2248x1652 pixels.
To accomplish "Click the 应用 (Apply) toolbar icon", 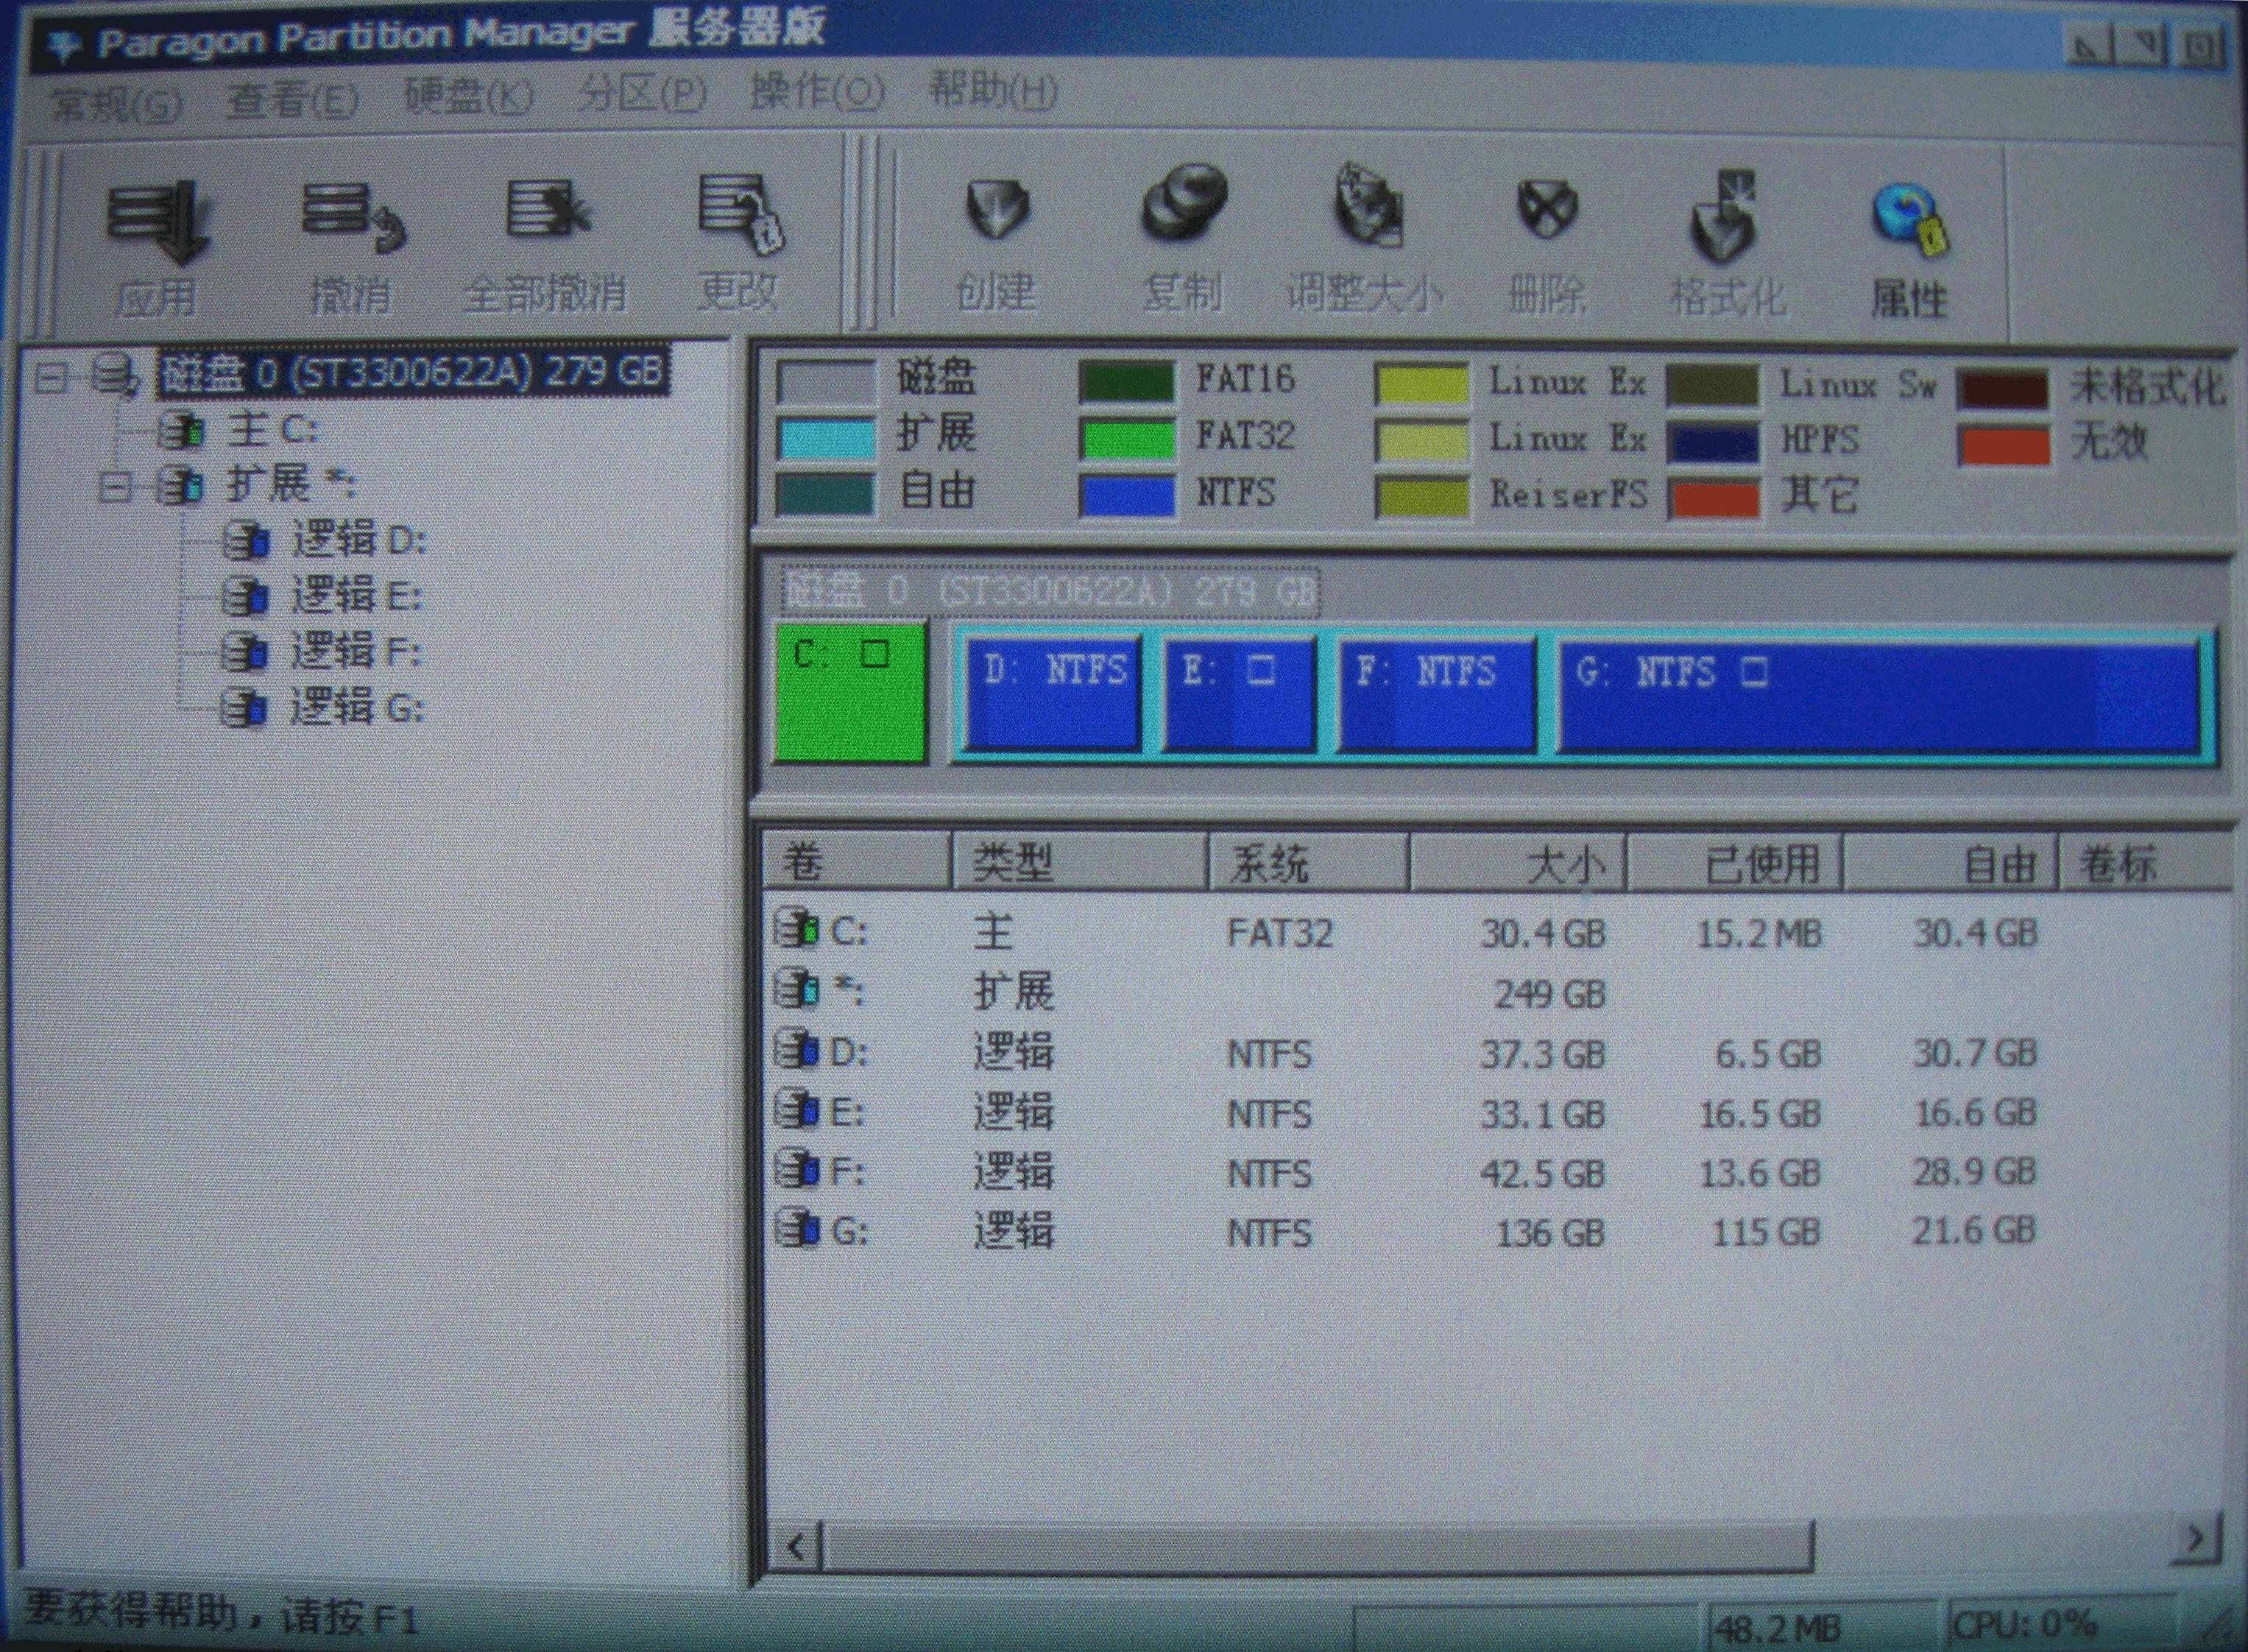I will (157, 222).
